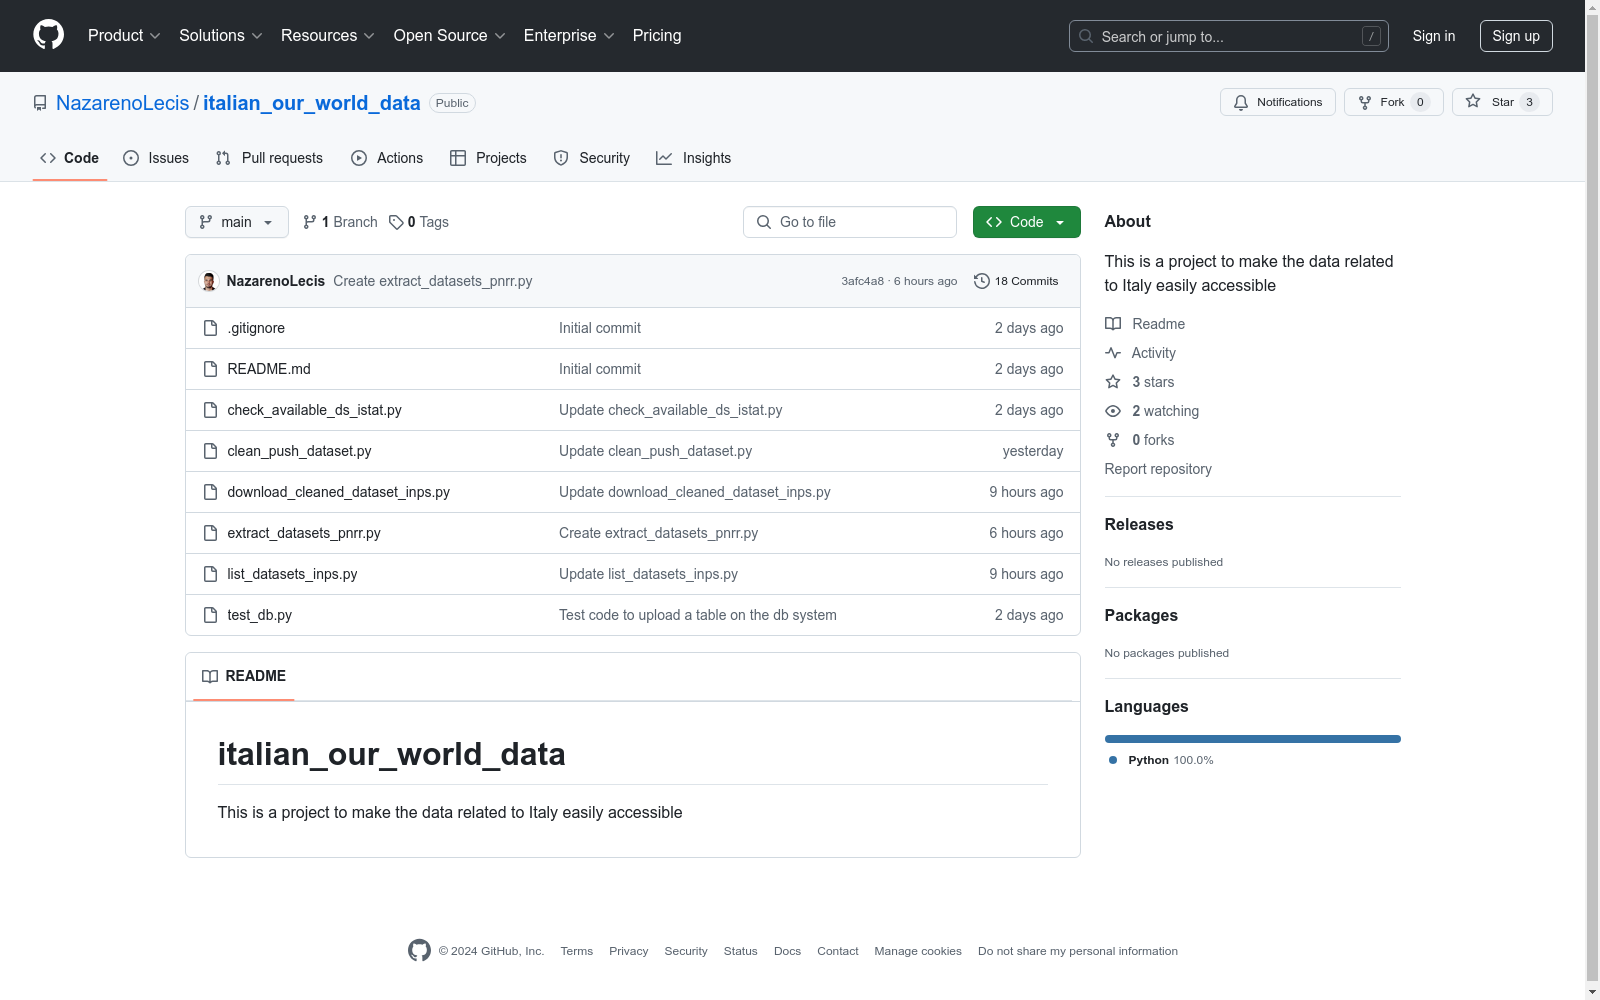This screenshot has height=1000, width=1600.
Task: Click the tag icon for 0 Tags
Action: [396, 222]
